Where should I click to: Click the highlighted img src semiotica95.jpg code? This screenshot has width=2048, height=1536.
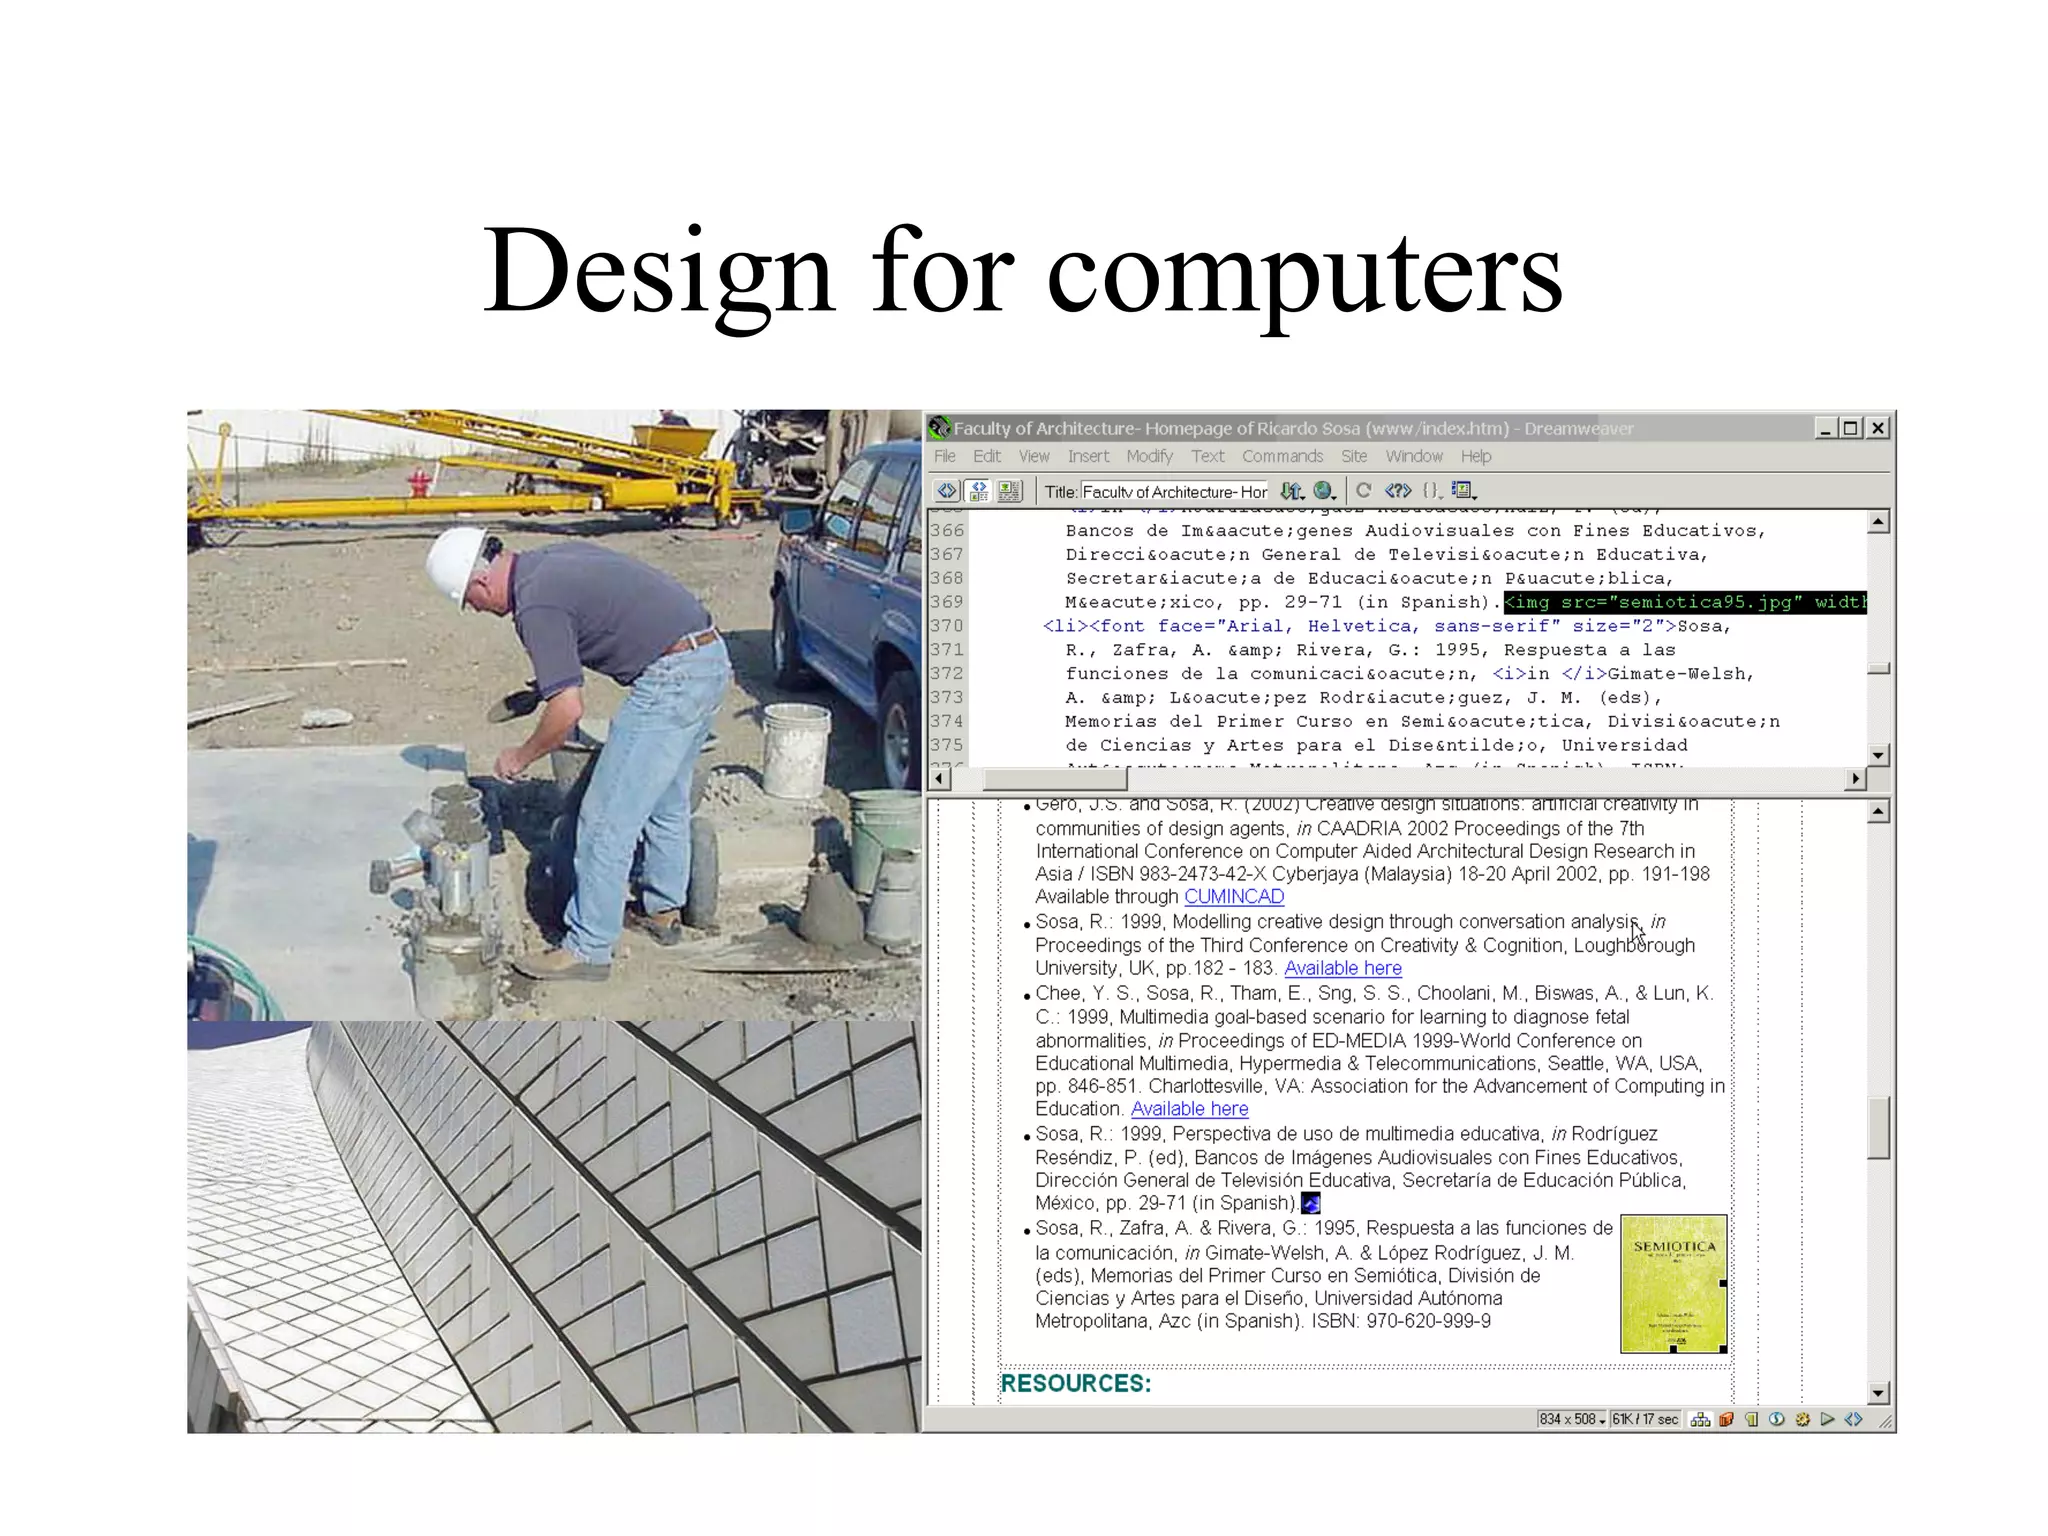(1685, 602)
